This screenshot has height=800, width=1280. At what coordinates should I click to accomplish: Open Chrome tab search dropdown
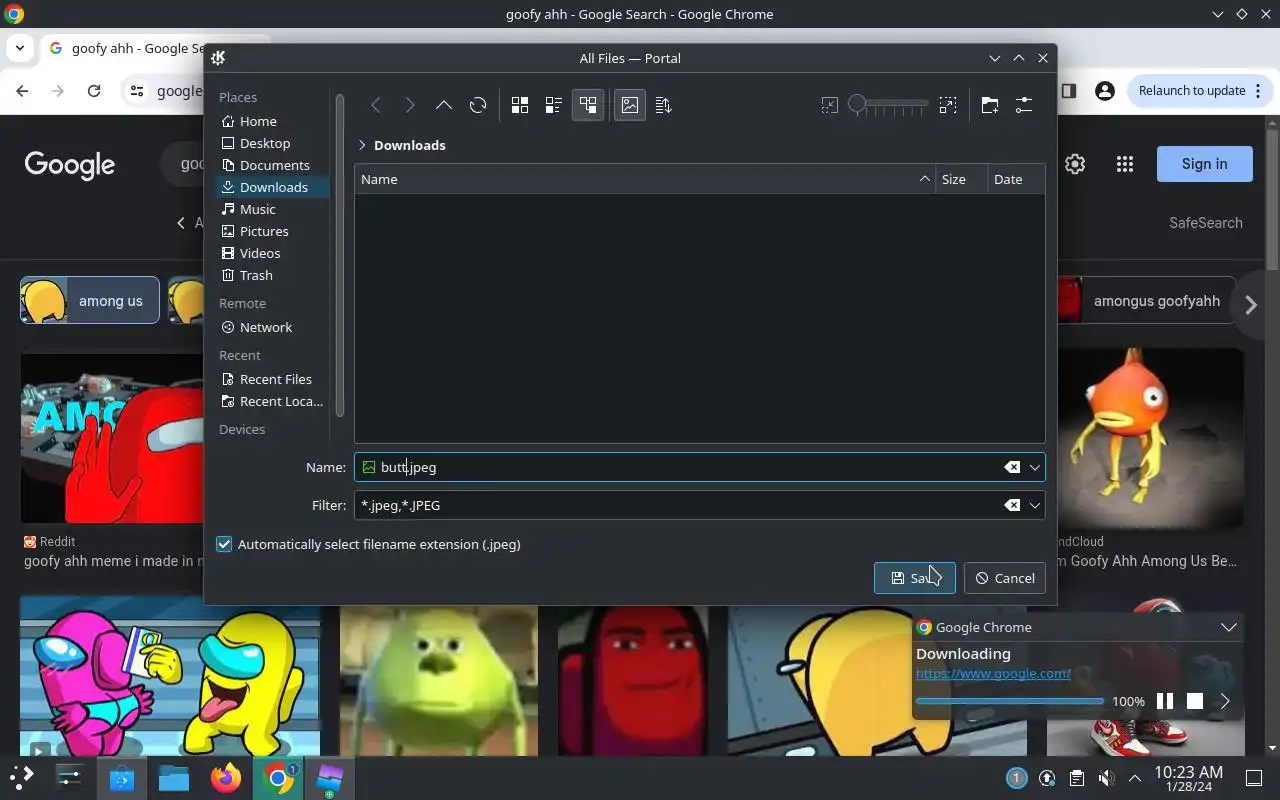point(19,48)
